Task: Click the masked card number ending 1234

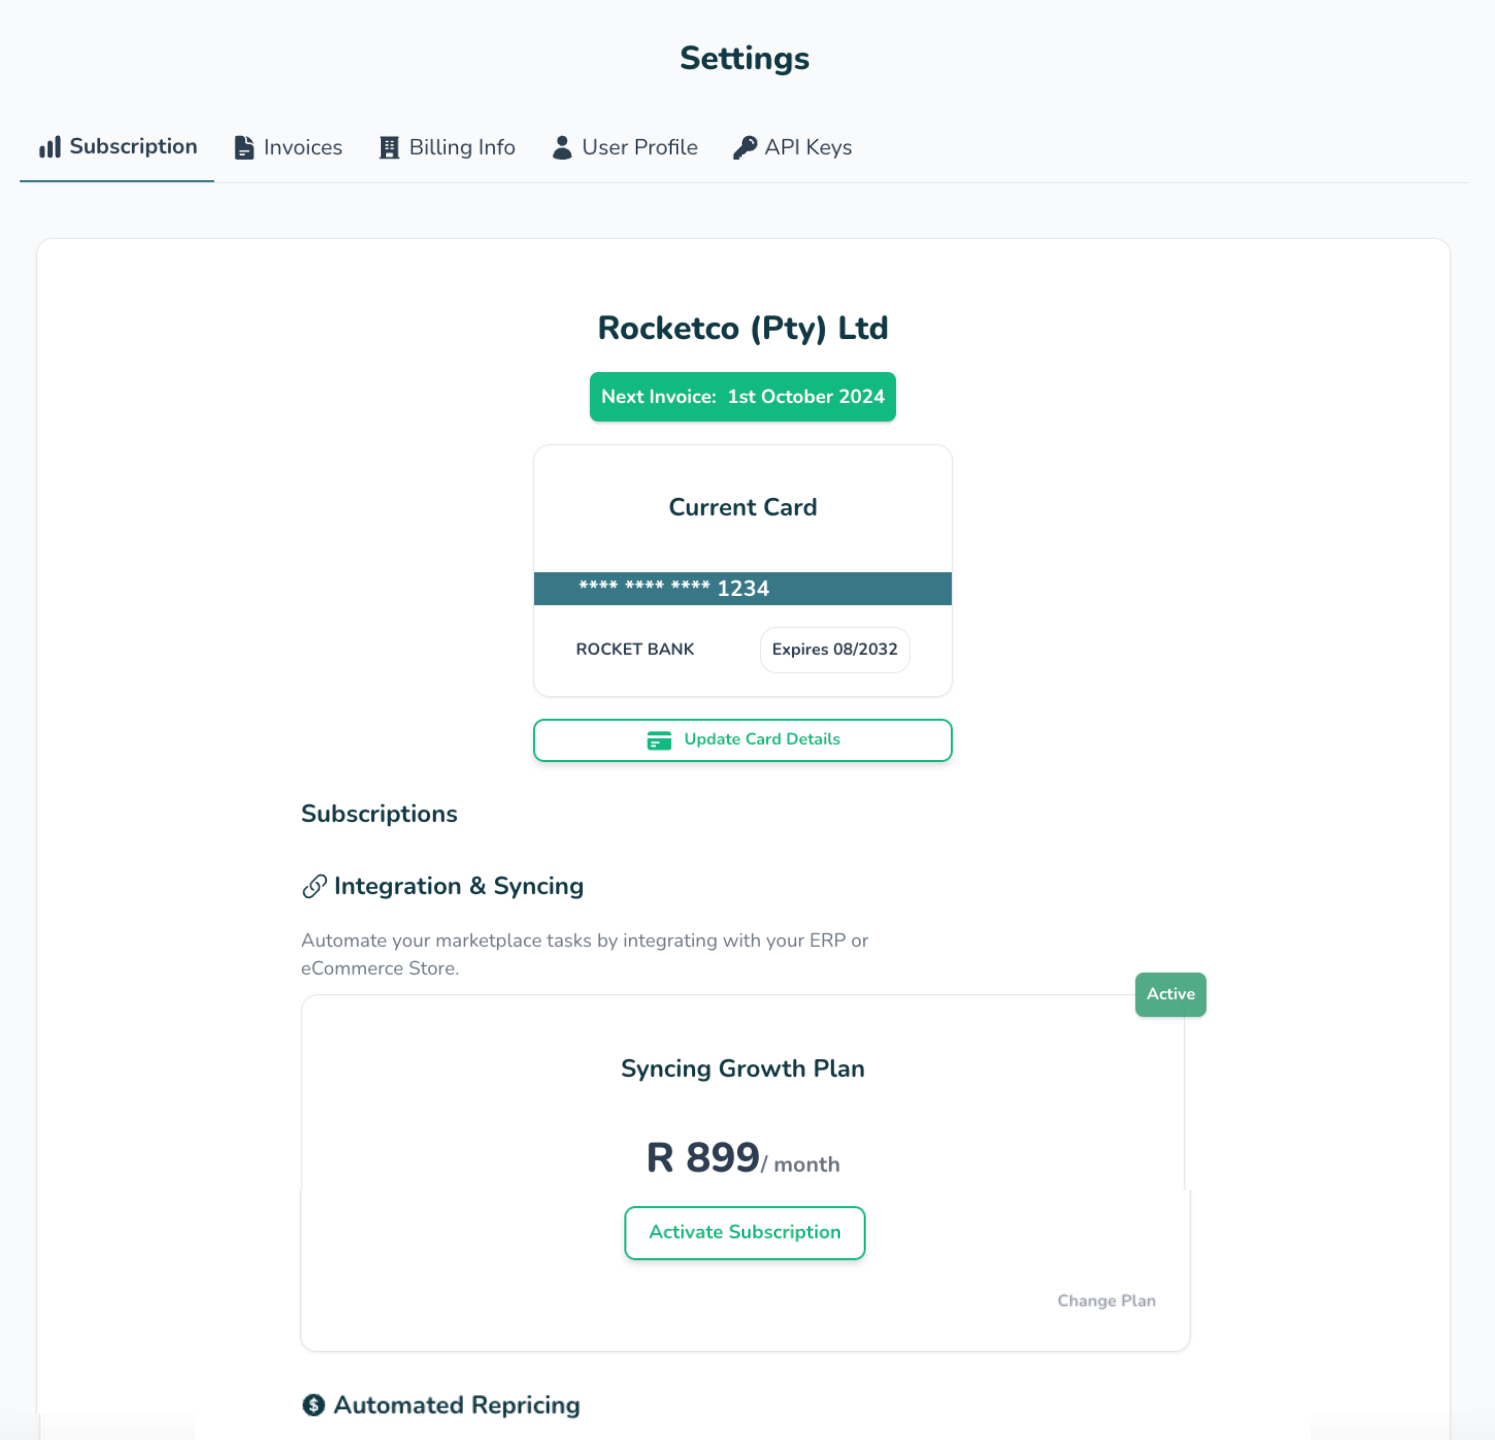Action: (674, 588)
